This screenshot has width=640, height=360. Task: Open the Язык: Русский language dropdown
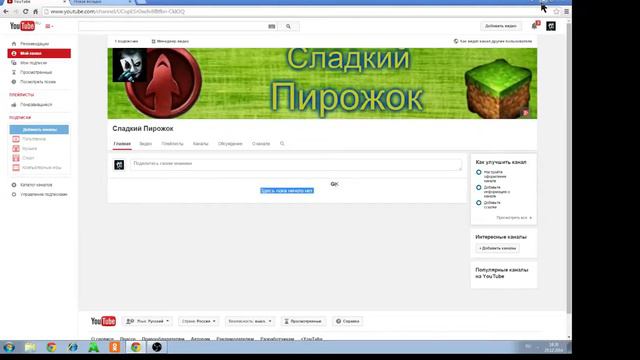147,321
